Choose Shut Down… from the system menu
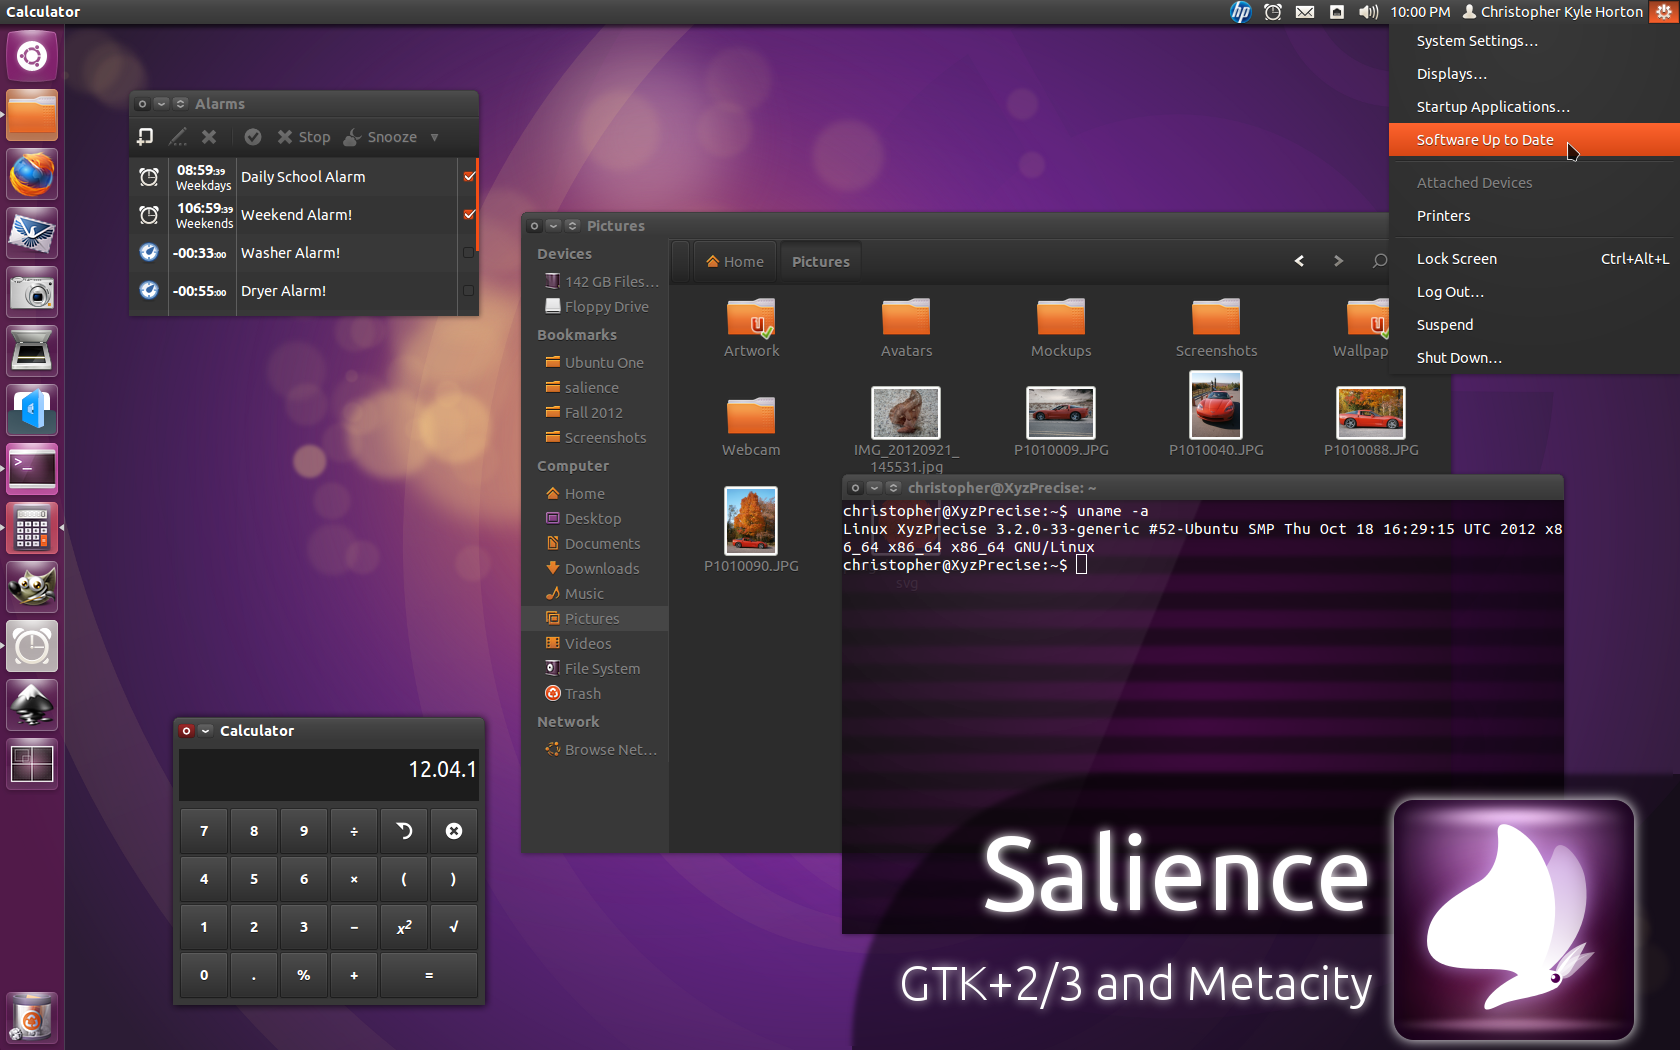Screen dimensions: 1680x1050 pos(1534,358)
